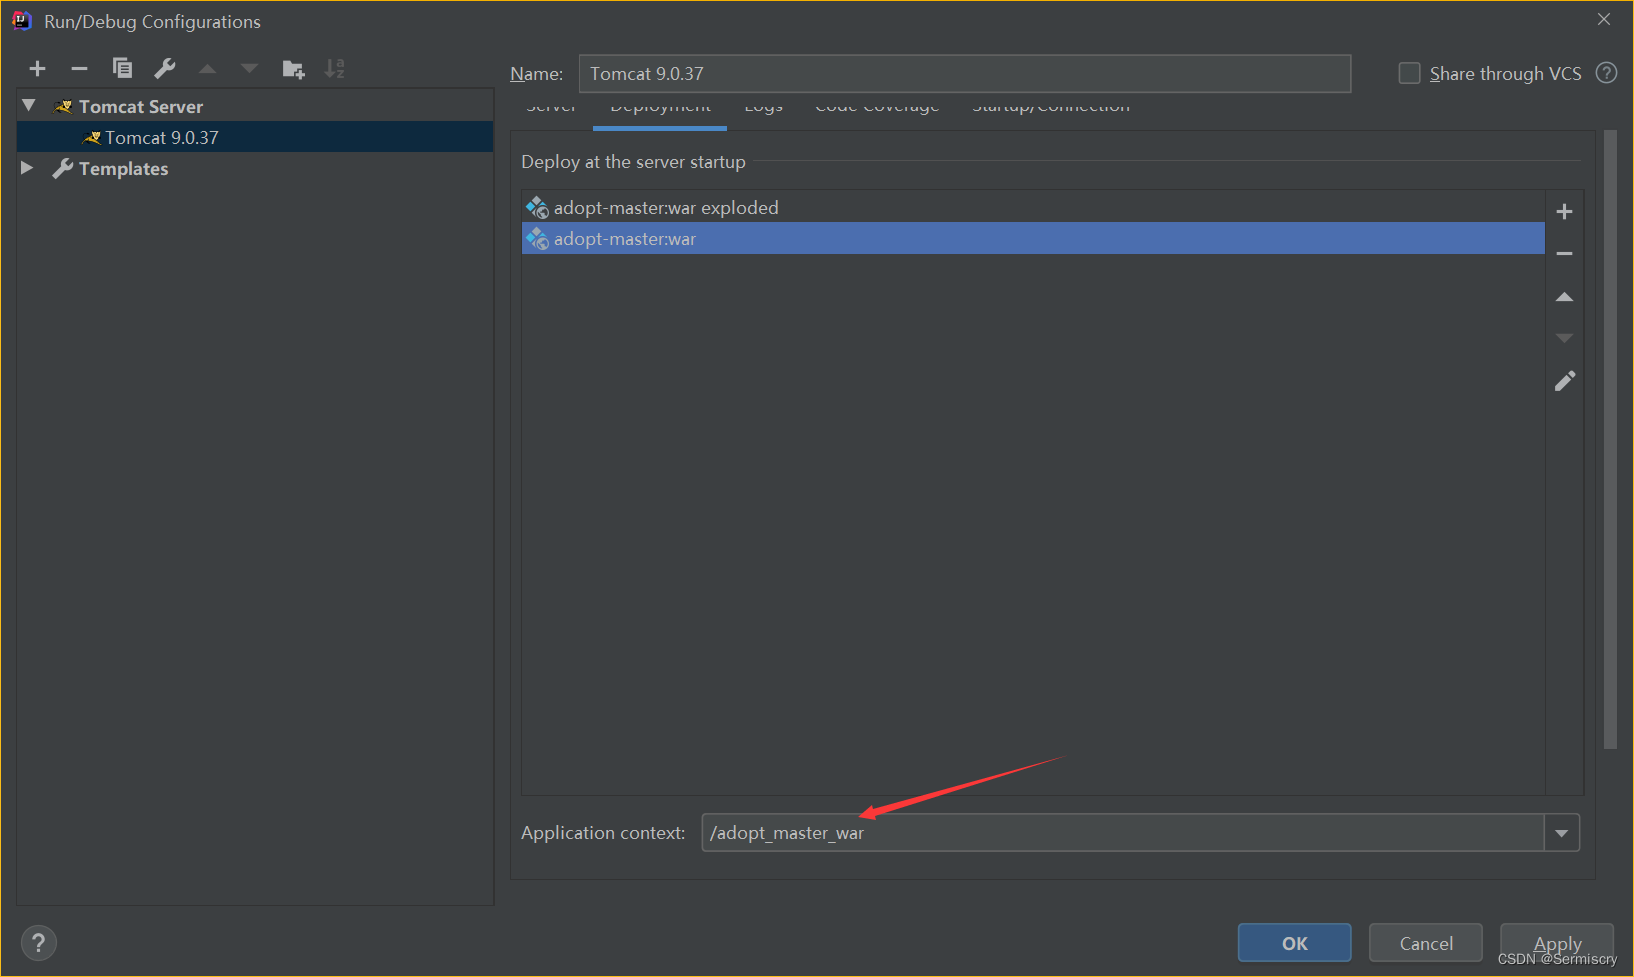
Task: Collapse the Tomcat Server tree node
Action: (x=29, y=106)
